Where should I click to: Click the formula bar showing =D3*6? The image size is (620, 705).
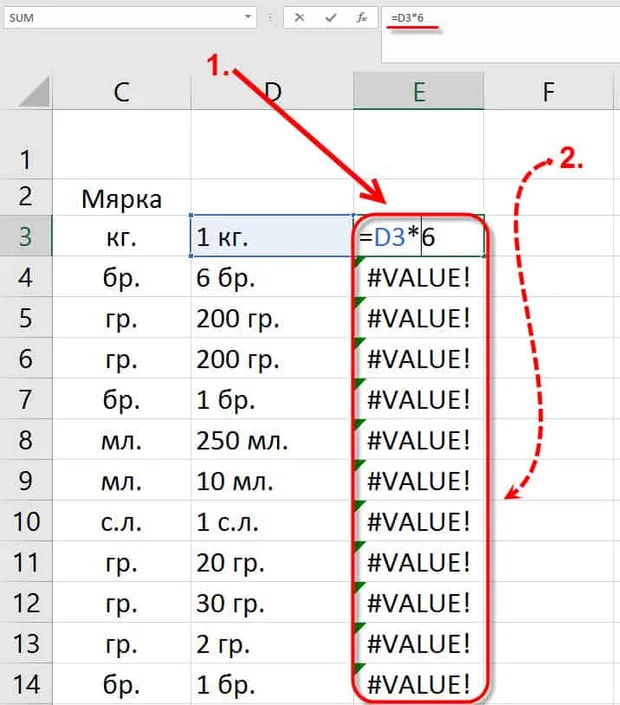(x=500, y=34)
